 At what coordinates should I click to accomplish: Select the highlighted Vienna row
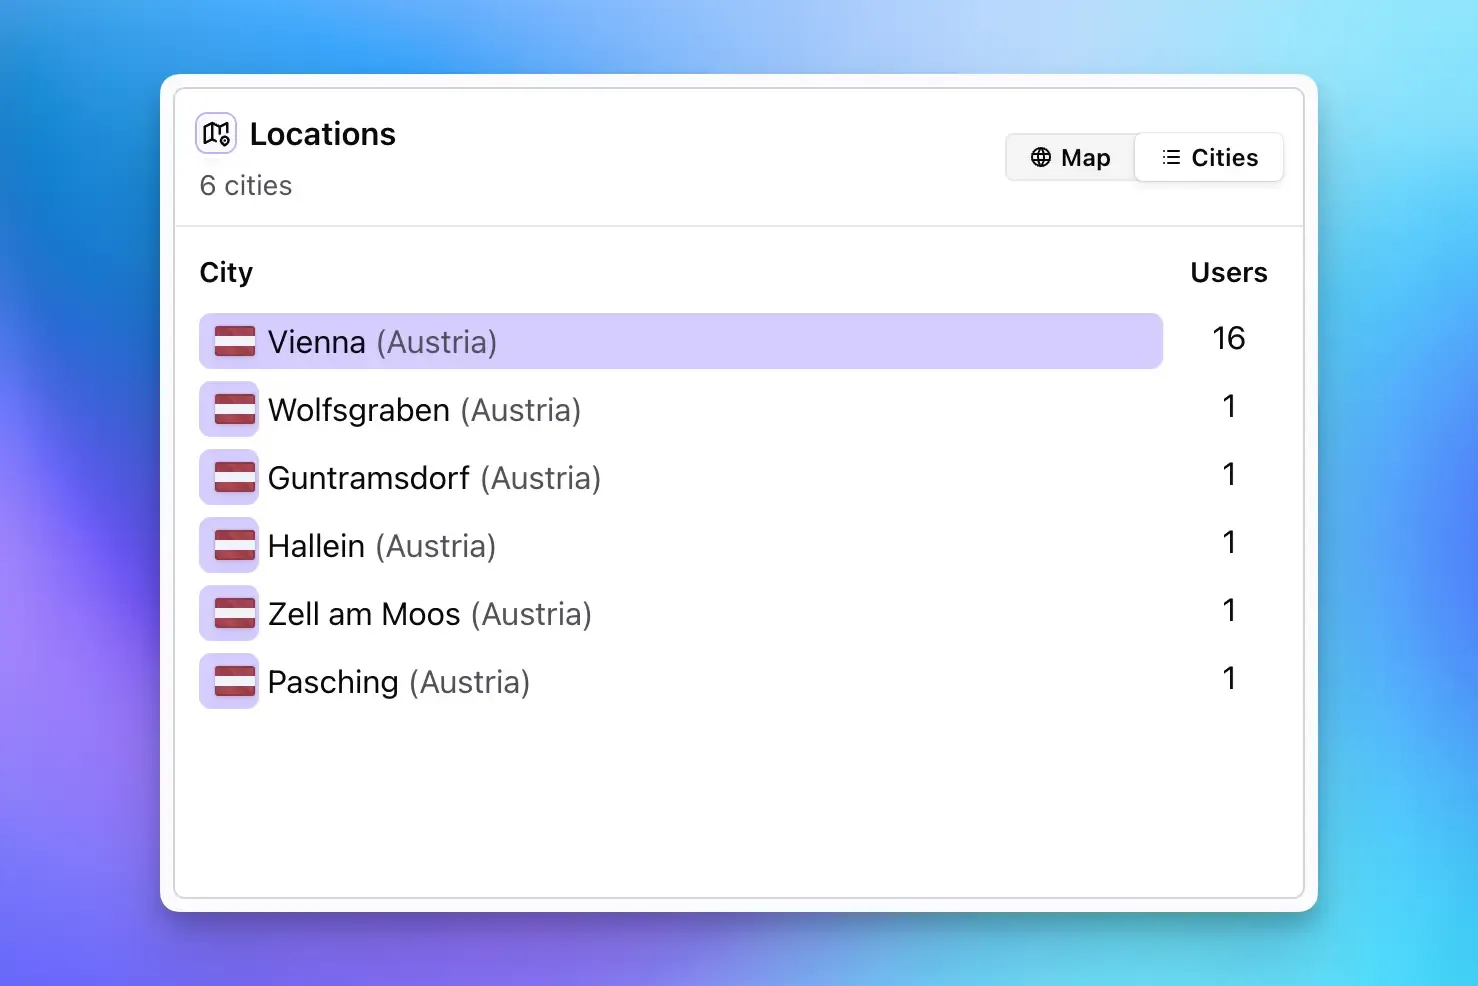tap(680, 341)
